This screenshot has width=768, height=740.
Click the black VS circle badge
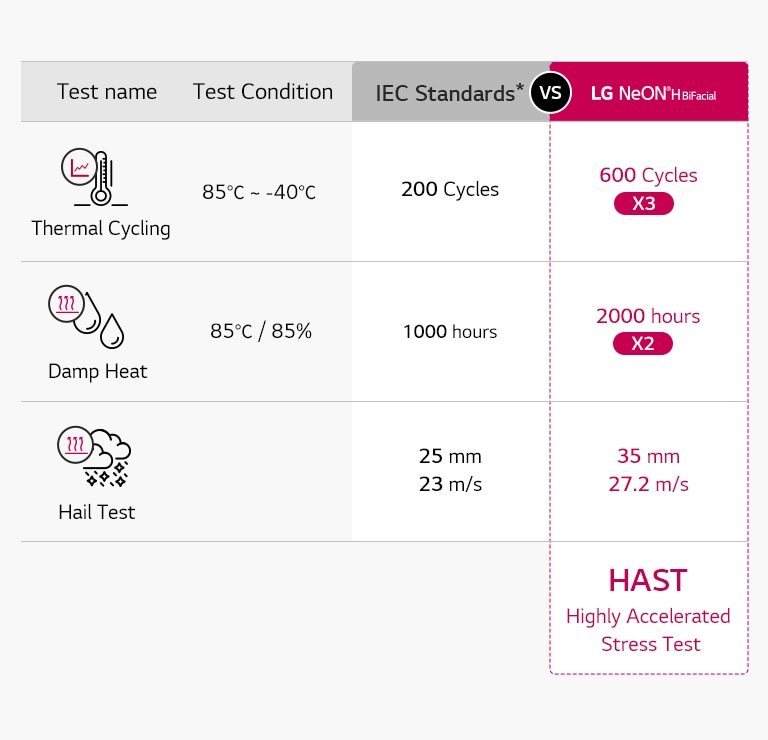[551, 93]
